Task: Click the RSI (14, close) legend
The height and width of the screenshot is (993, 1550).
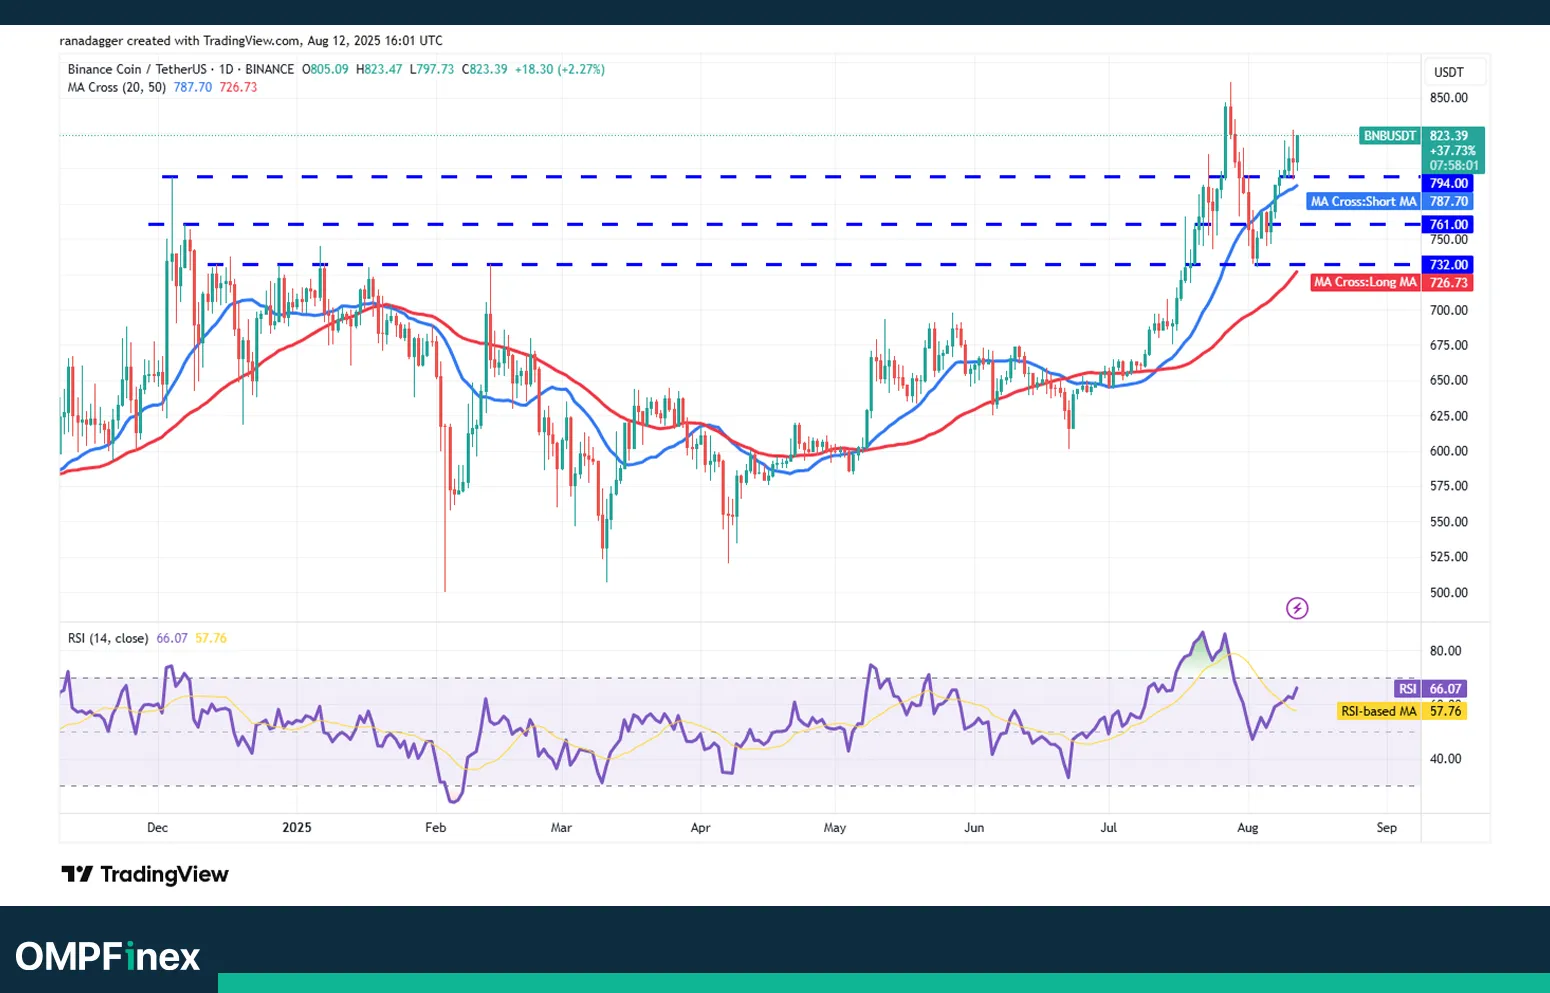Action: [x=108, y=638]
